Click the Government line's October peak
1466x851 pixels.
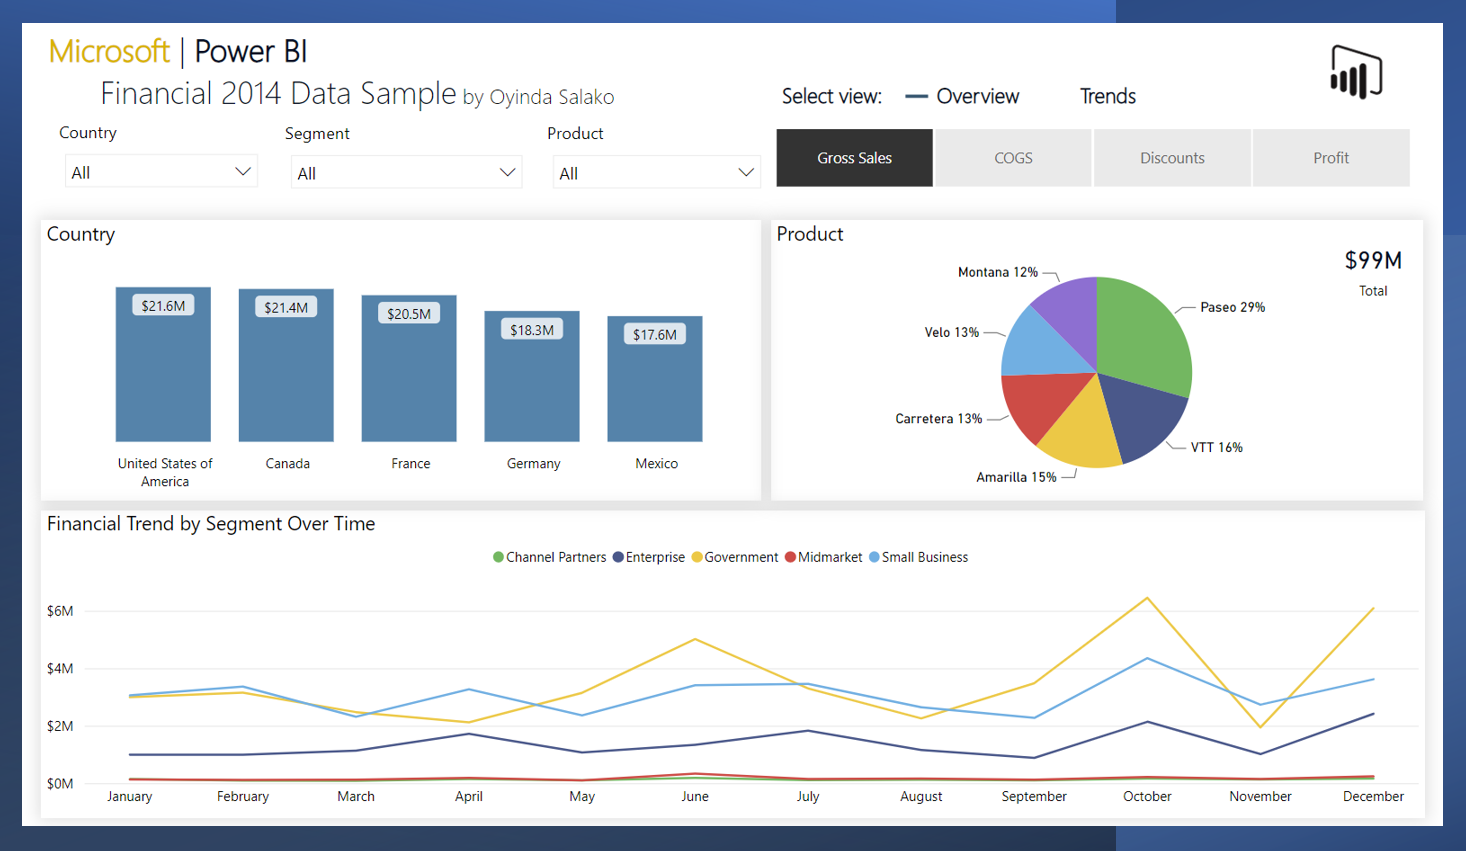tap(1147, 598)
